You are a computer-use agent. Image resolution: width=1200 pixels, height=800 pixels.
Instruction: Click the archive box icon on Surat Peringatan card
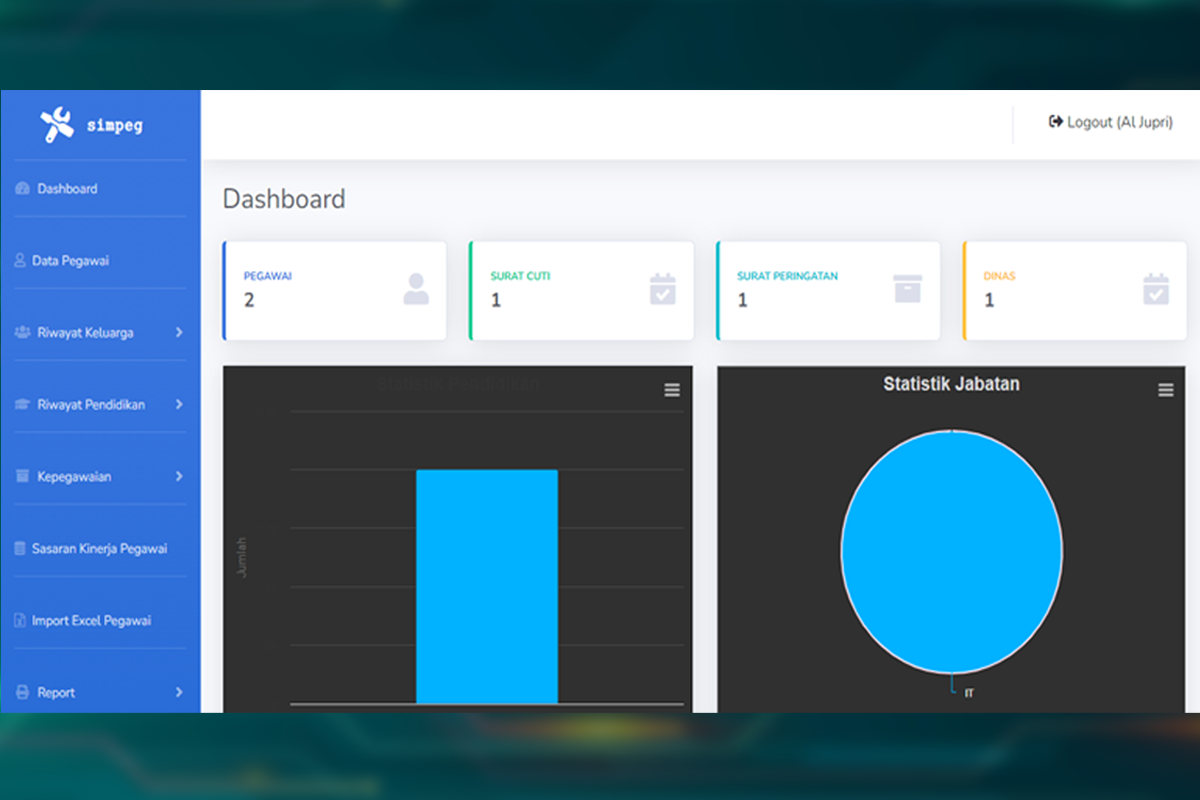[x=907, y=289]
